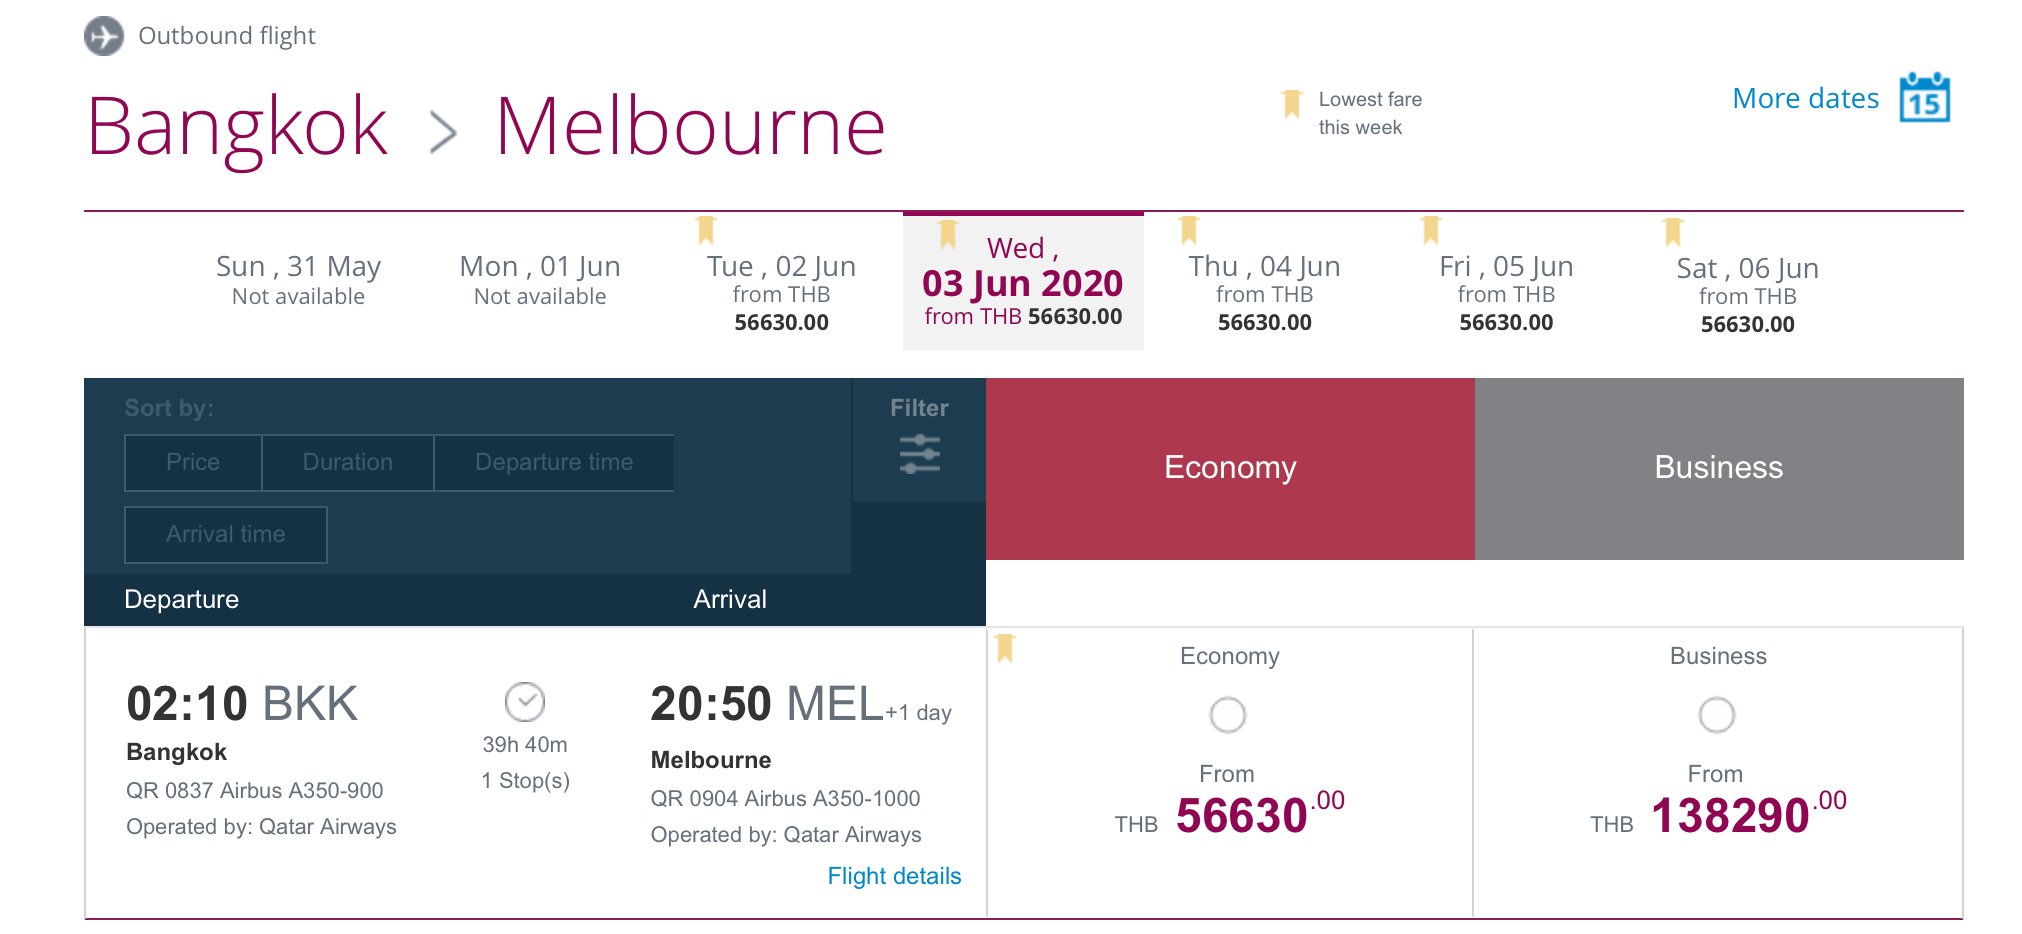Click the clock icon above 39h 40m
The height and width of the screenshot is (934, 2022).
525,702
